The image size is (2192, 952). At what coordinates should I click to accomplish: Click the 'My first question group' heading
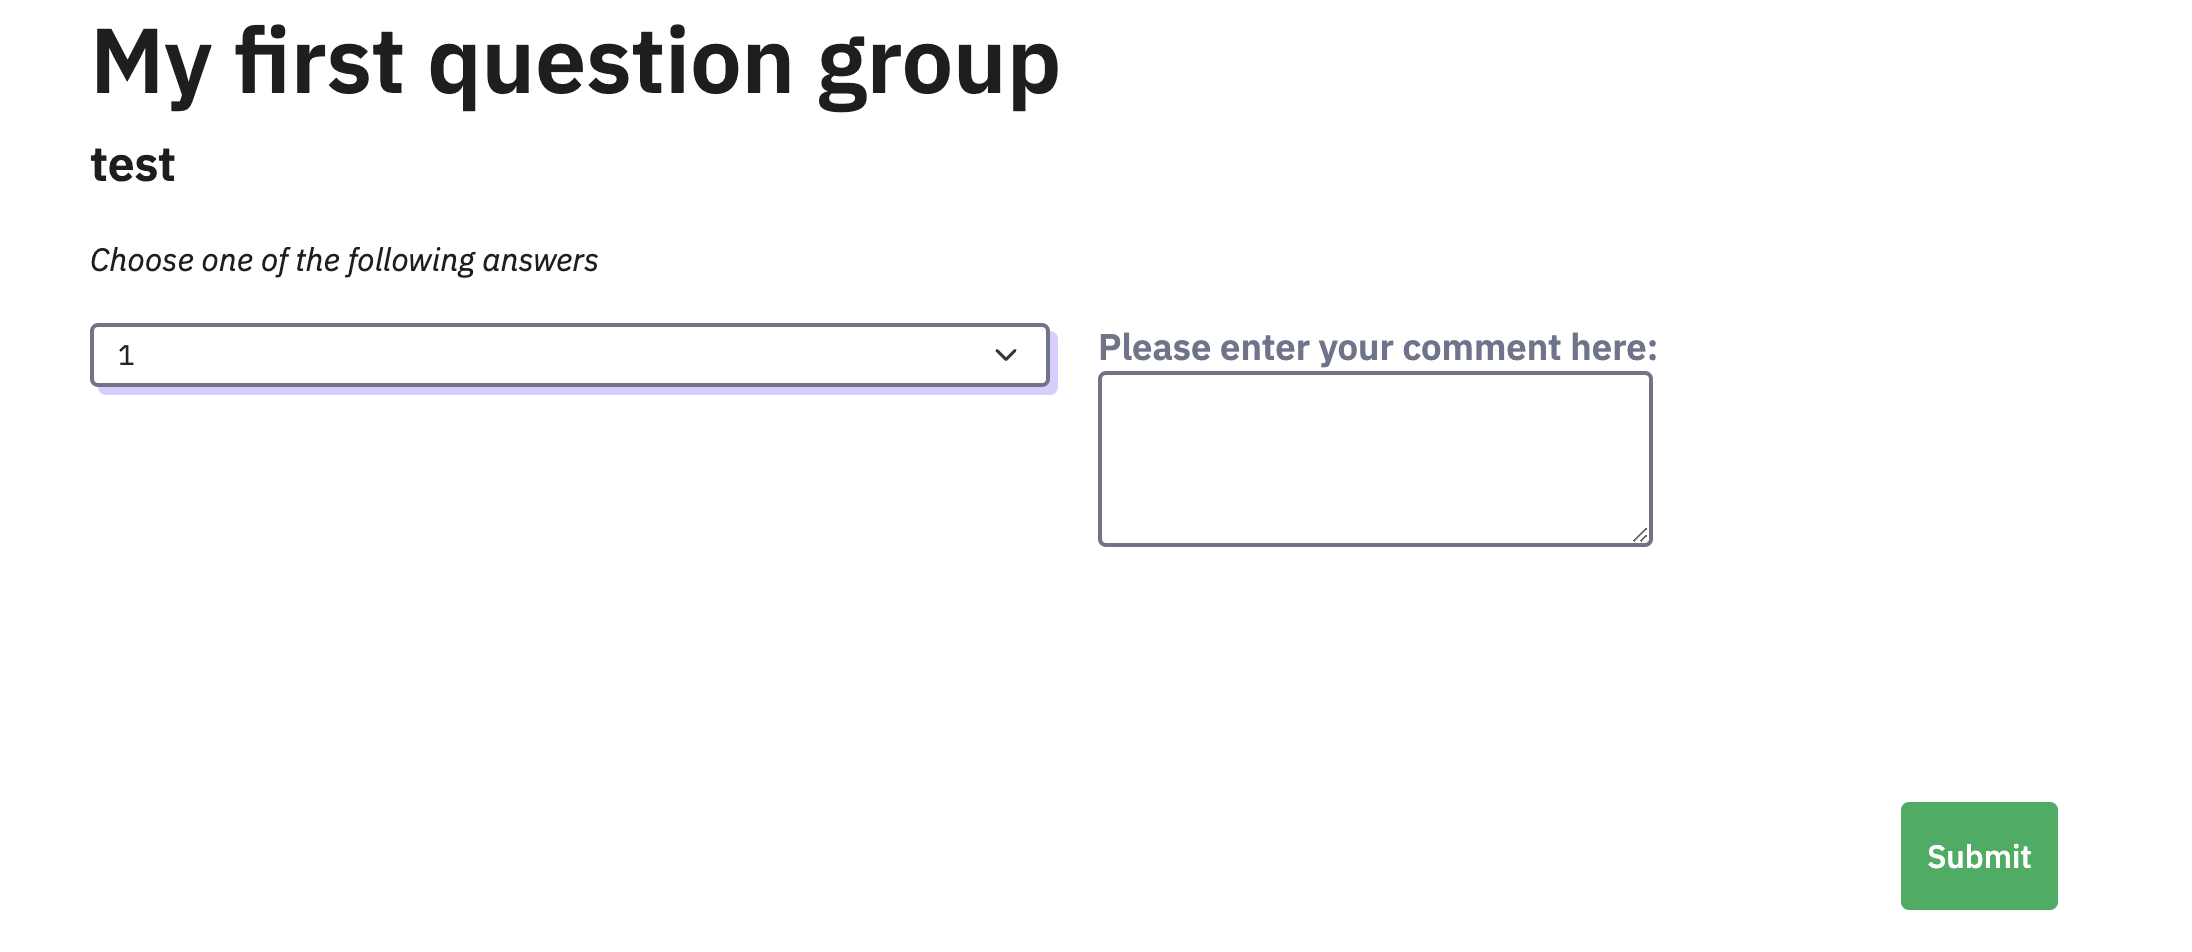point(575,64)
